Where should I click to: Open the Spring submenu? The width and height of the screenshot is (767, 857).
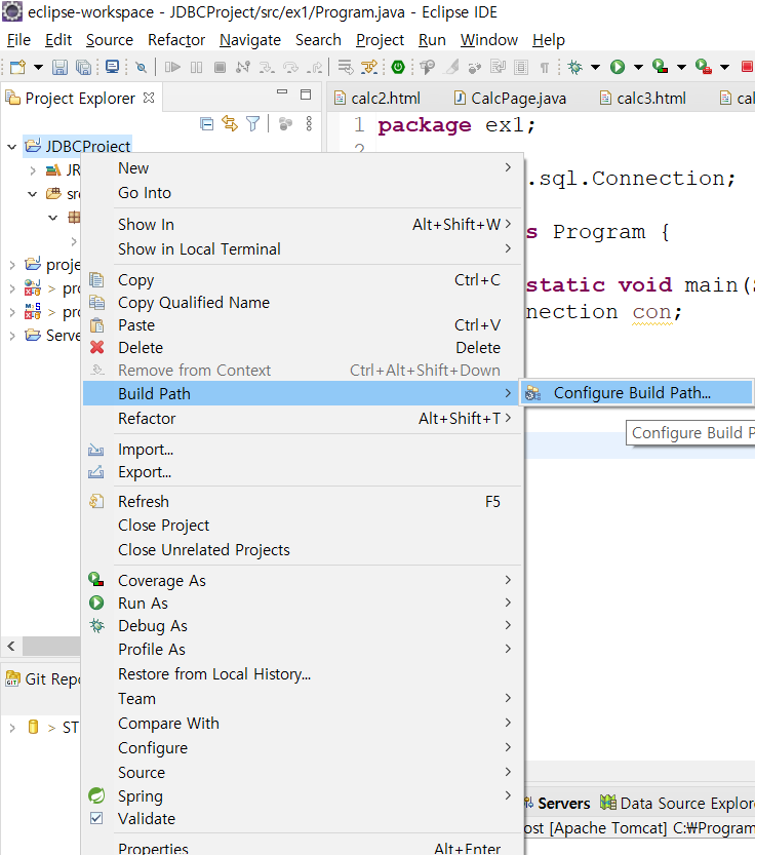point(302,796)
